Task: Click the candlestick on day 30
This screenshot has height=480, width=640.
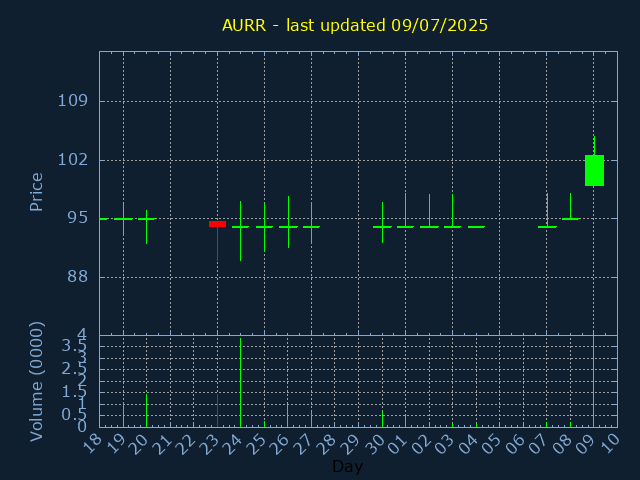Action: tap(382, 222)
